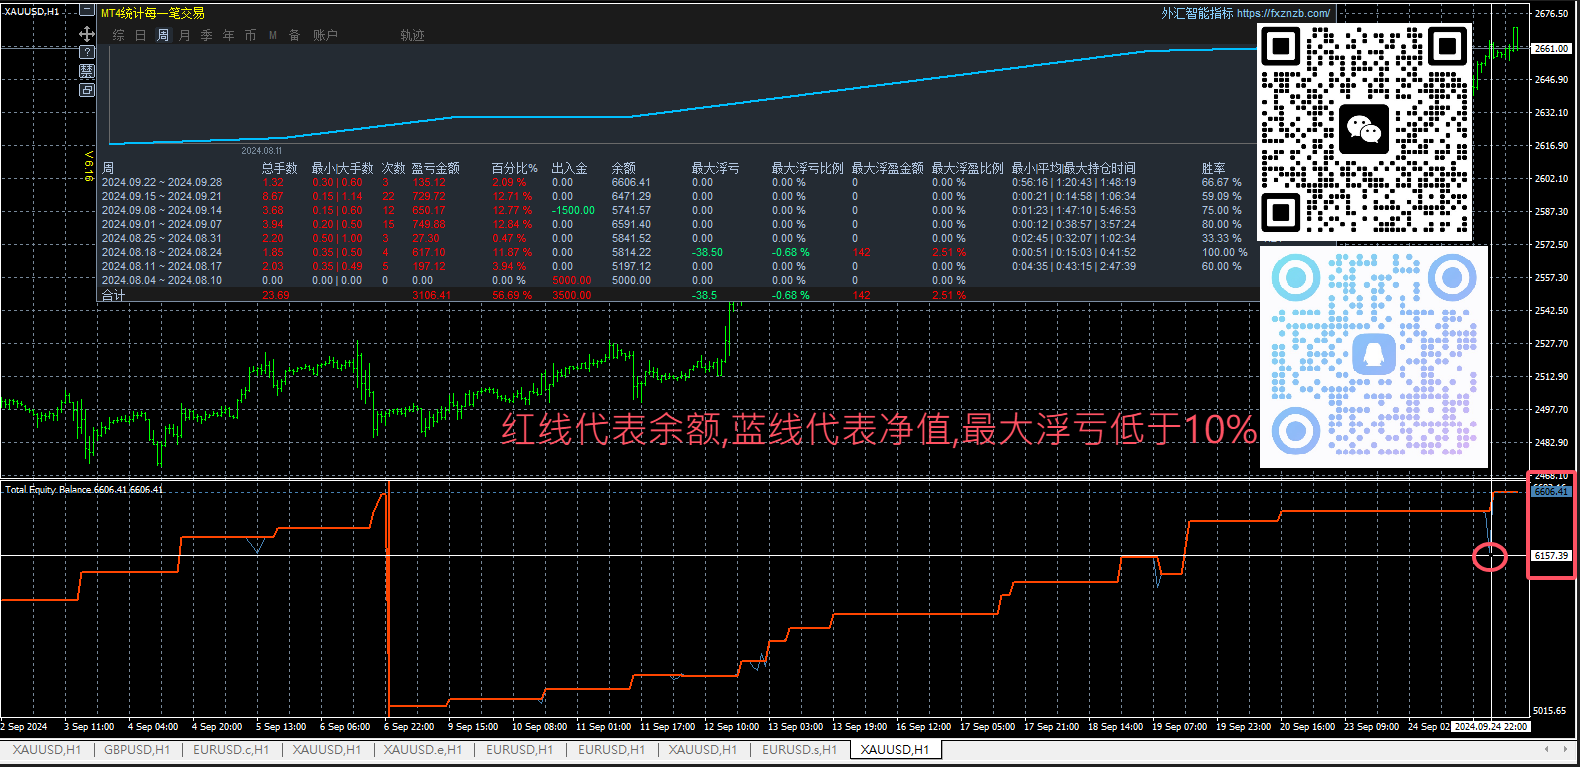Click the blue QR code image
This screenshot has height=767, width=1580.
1374,357
